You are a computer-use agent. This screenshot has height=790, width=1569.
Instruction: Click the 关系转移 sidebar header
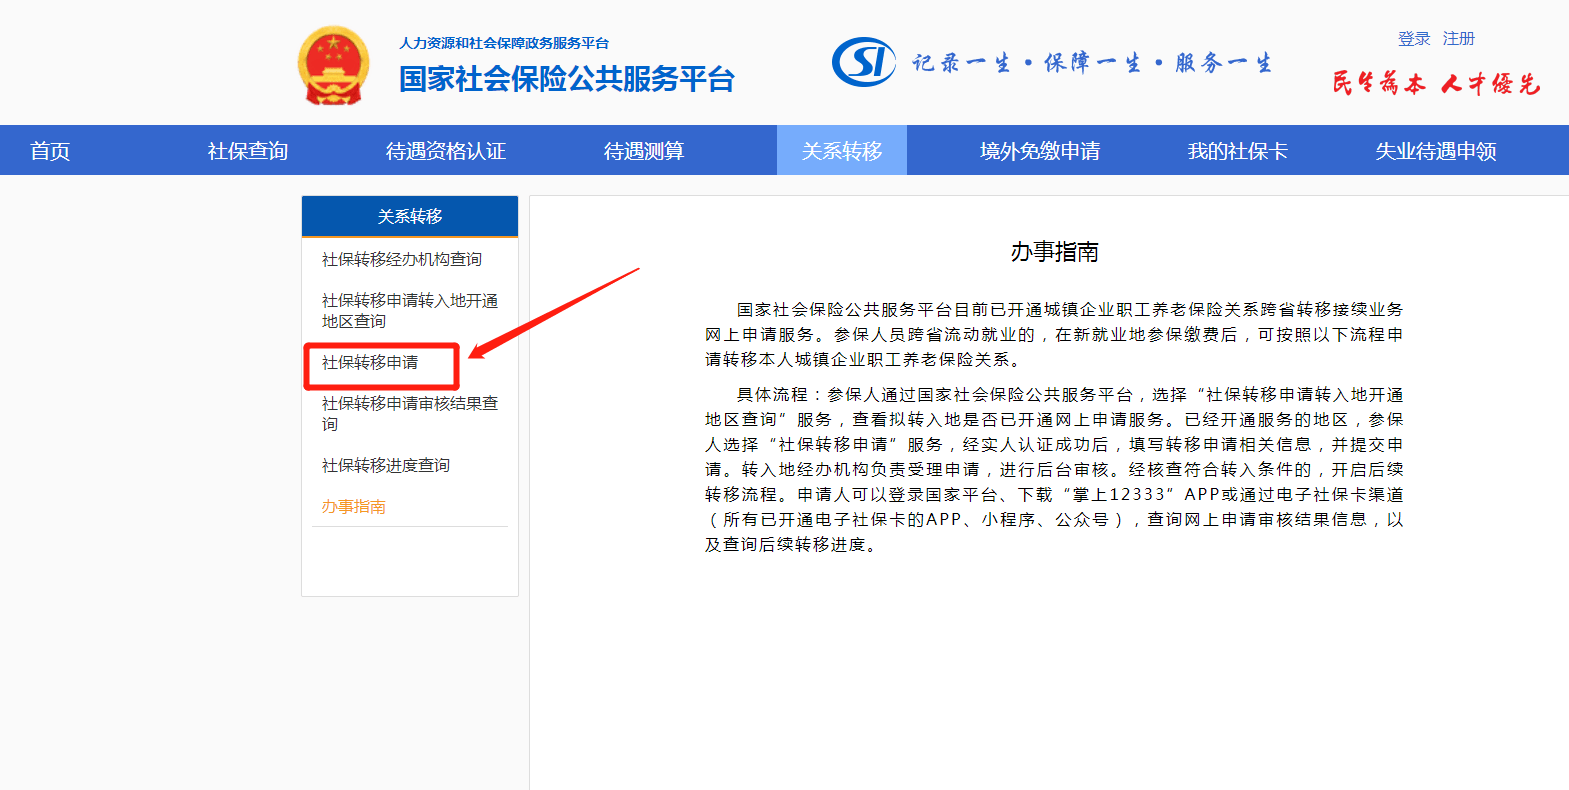click(x=410, y=216)
